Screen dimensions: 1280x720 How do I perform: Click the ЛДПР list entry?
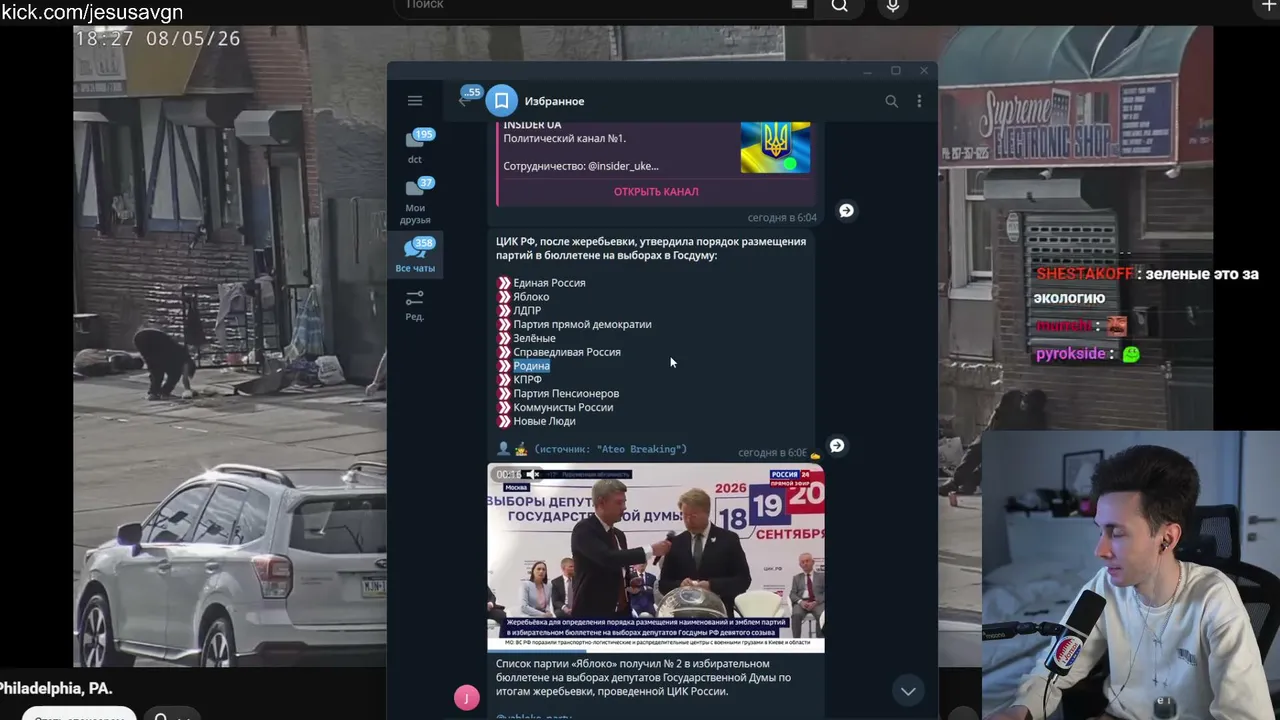click(527, 311)
